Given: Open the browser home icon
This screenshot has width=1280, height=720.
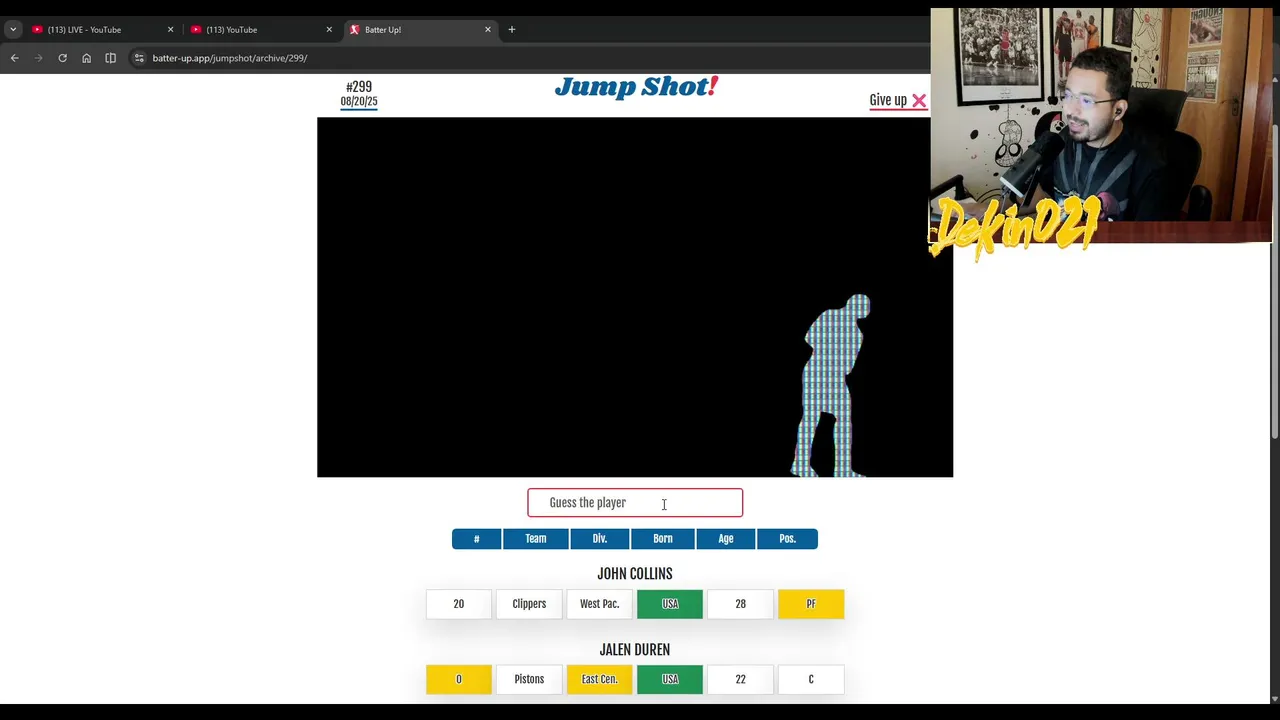Looking at the screenshot, I should pyautogui.click(x=86, y=58).
